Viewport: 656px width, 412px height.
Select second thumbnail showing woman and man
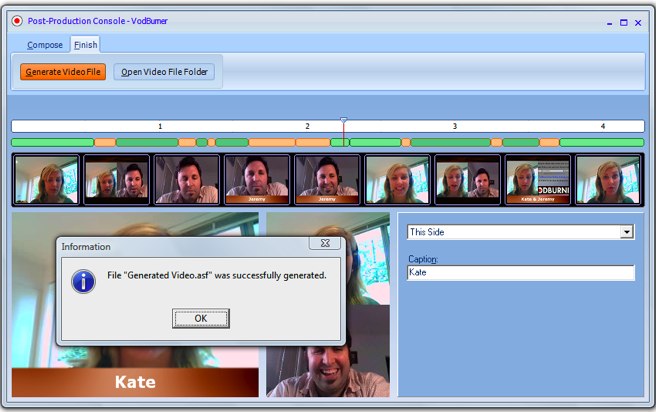click(116, 179)
